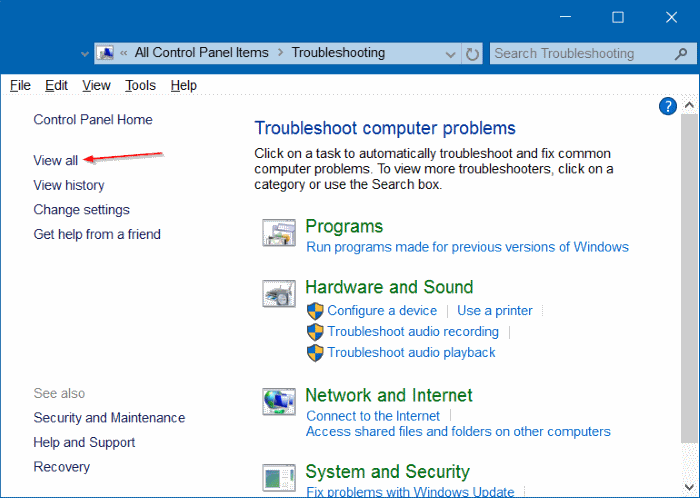Open Help and Support link
The image size is (700, 498).
[84, 442]
